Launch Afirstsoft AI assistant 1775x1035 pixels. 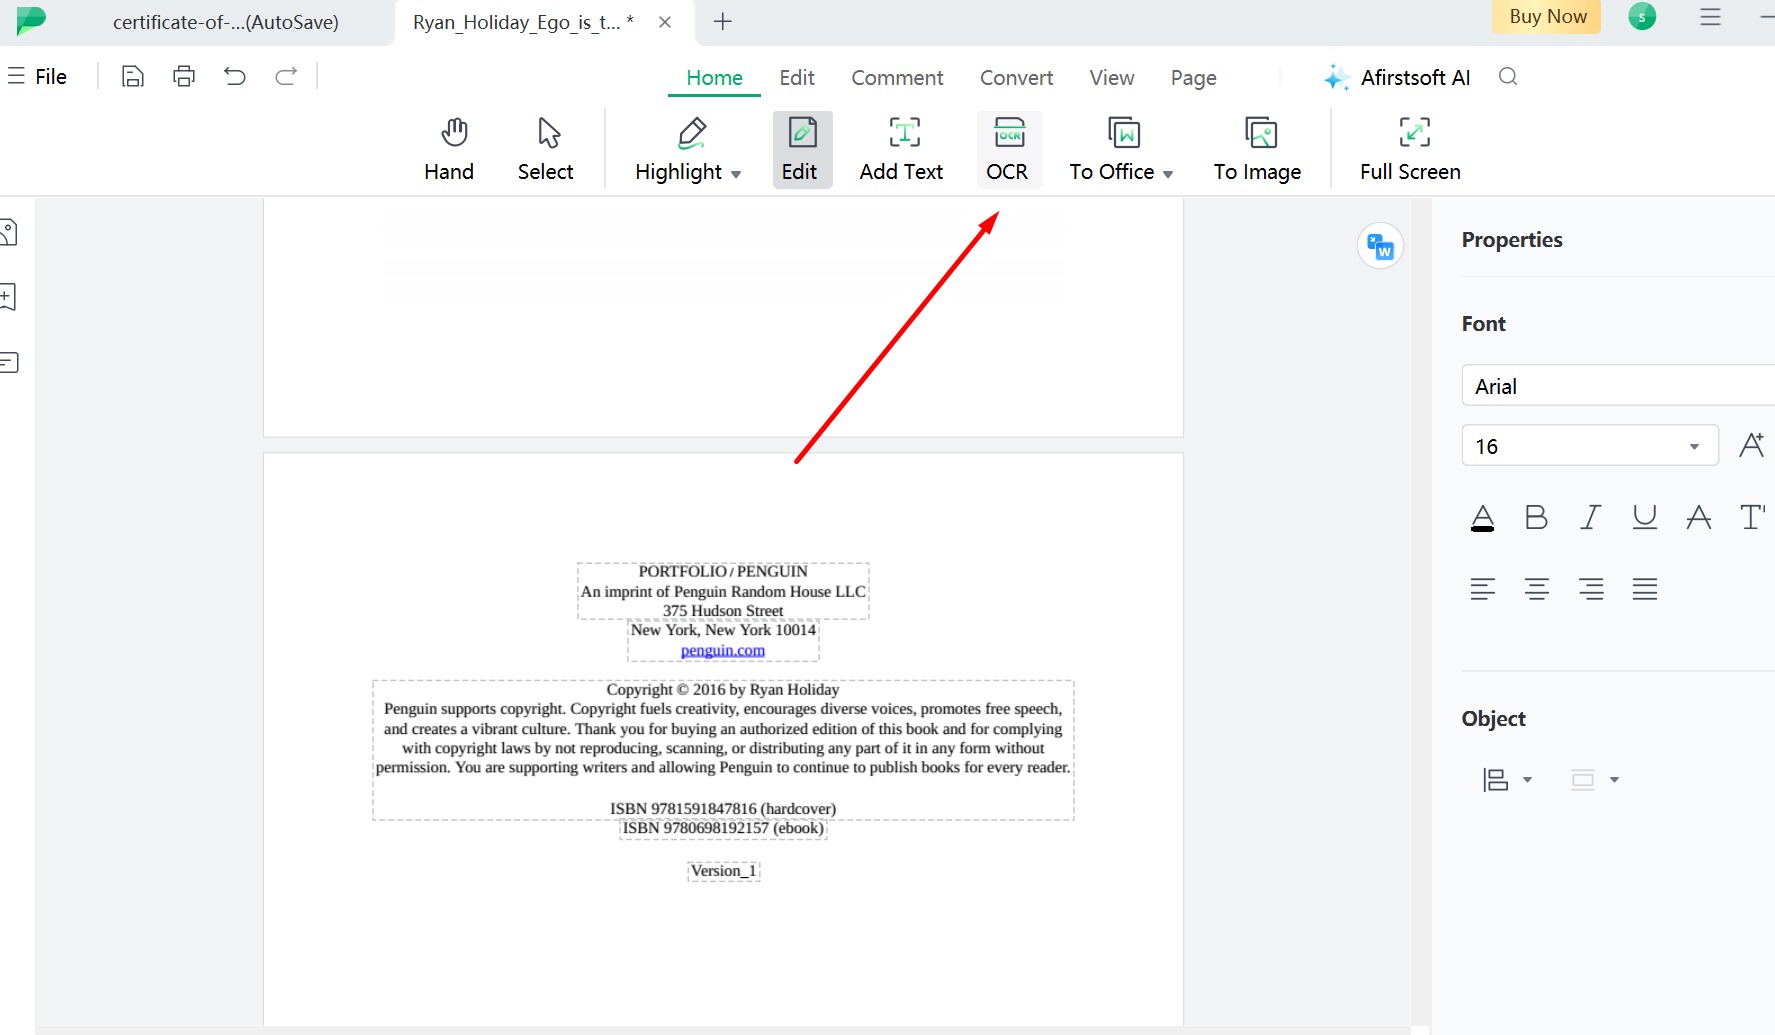pyautogui.click(x=1397, y=78)
